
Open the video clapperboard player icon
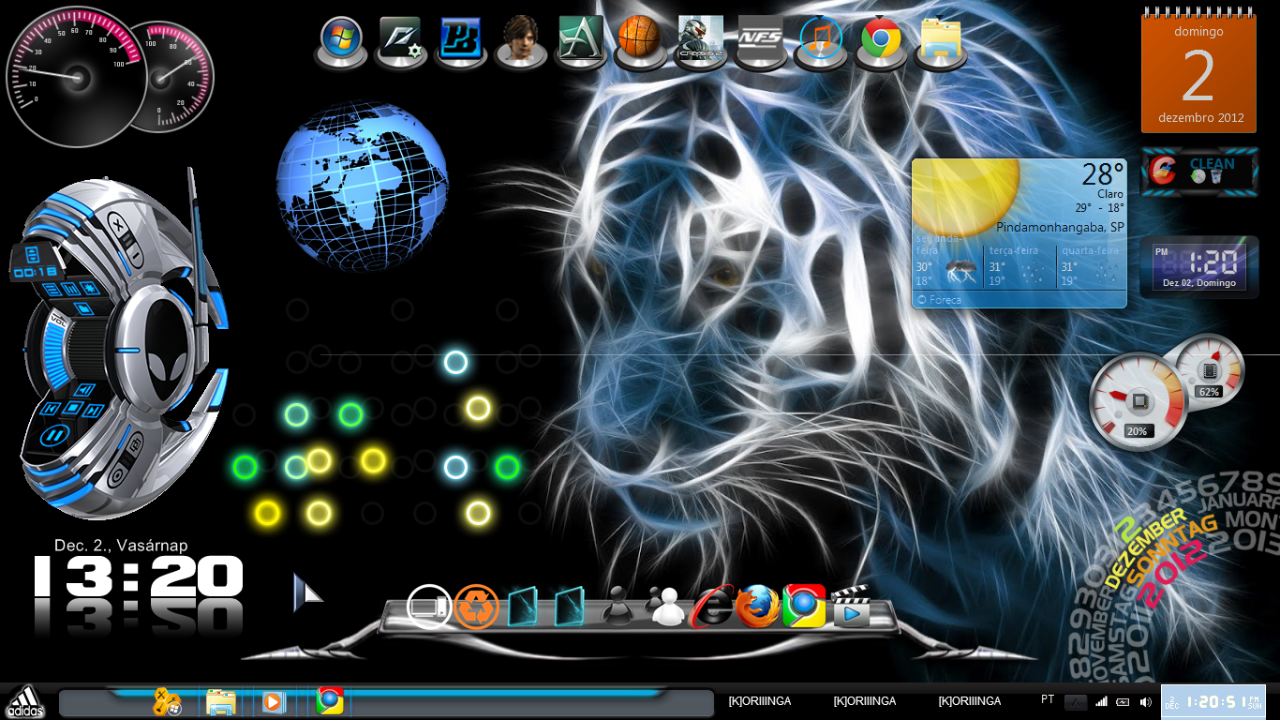click(850, 606)
